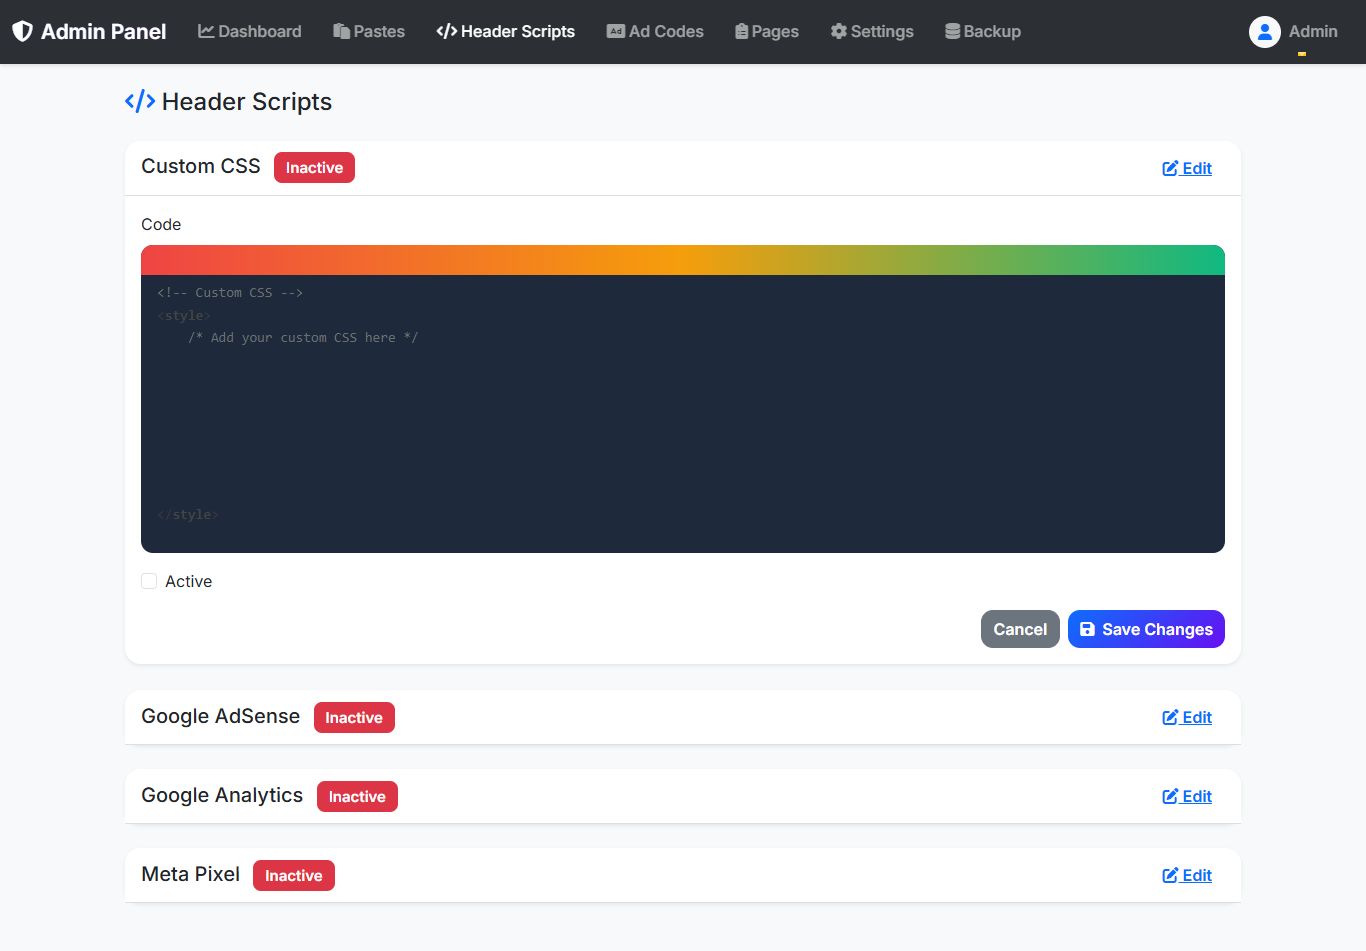Click the Inactive badge beside Google AdSense
This screenshot has height=951, width=1366.
(354, 717)
